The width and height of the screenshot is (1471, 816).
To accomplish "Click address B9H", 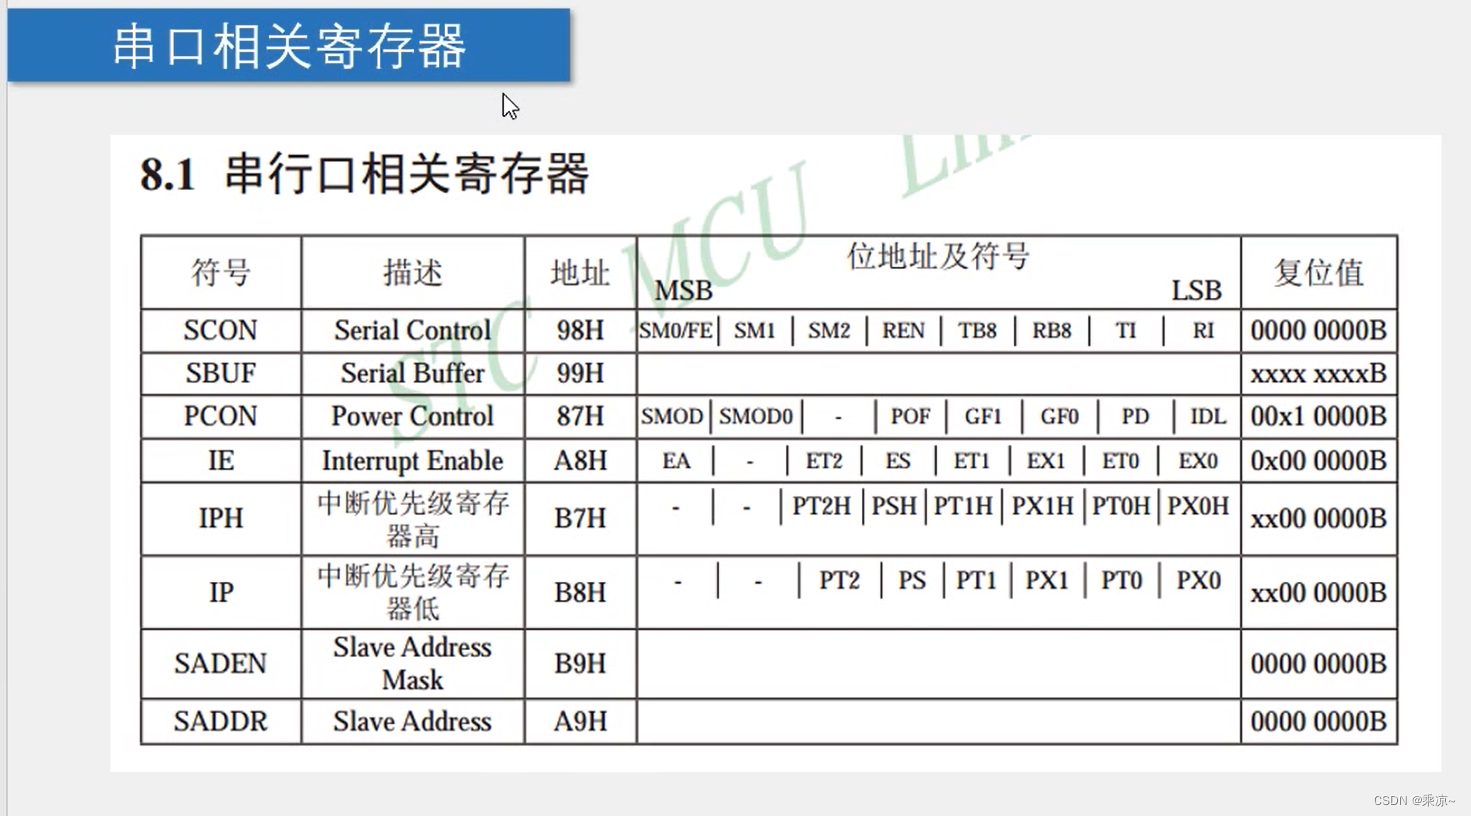I will [x=580, y=663].
